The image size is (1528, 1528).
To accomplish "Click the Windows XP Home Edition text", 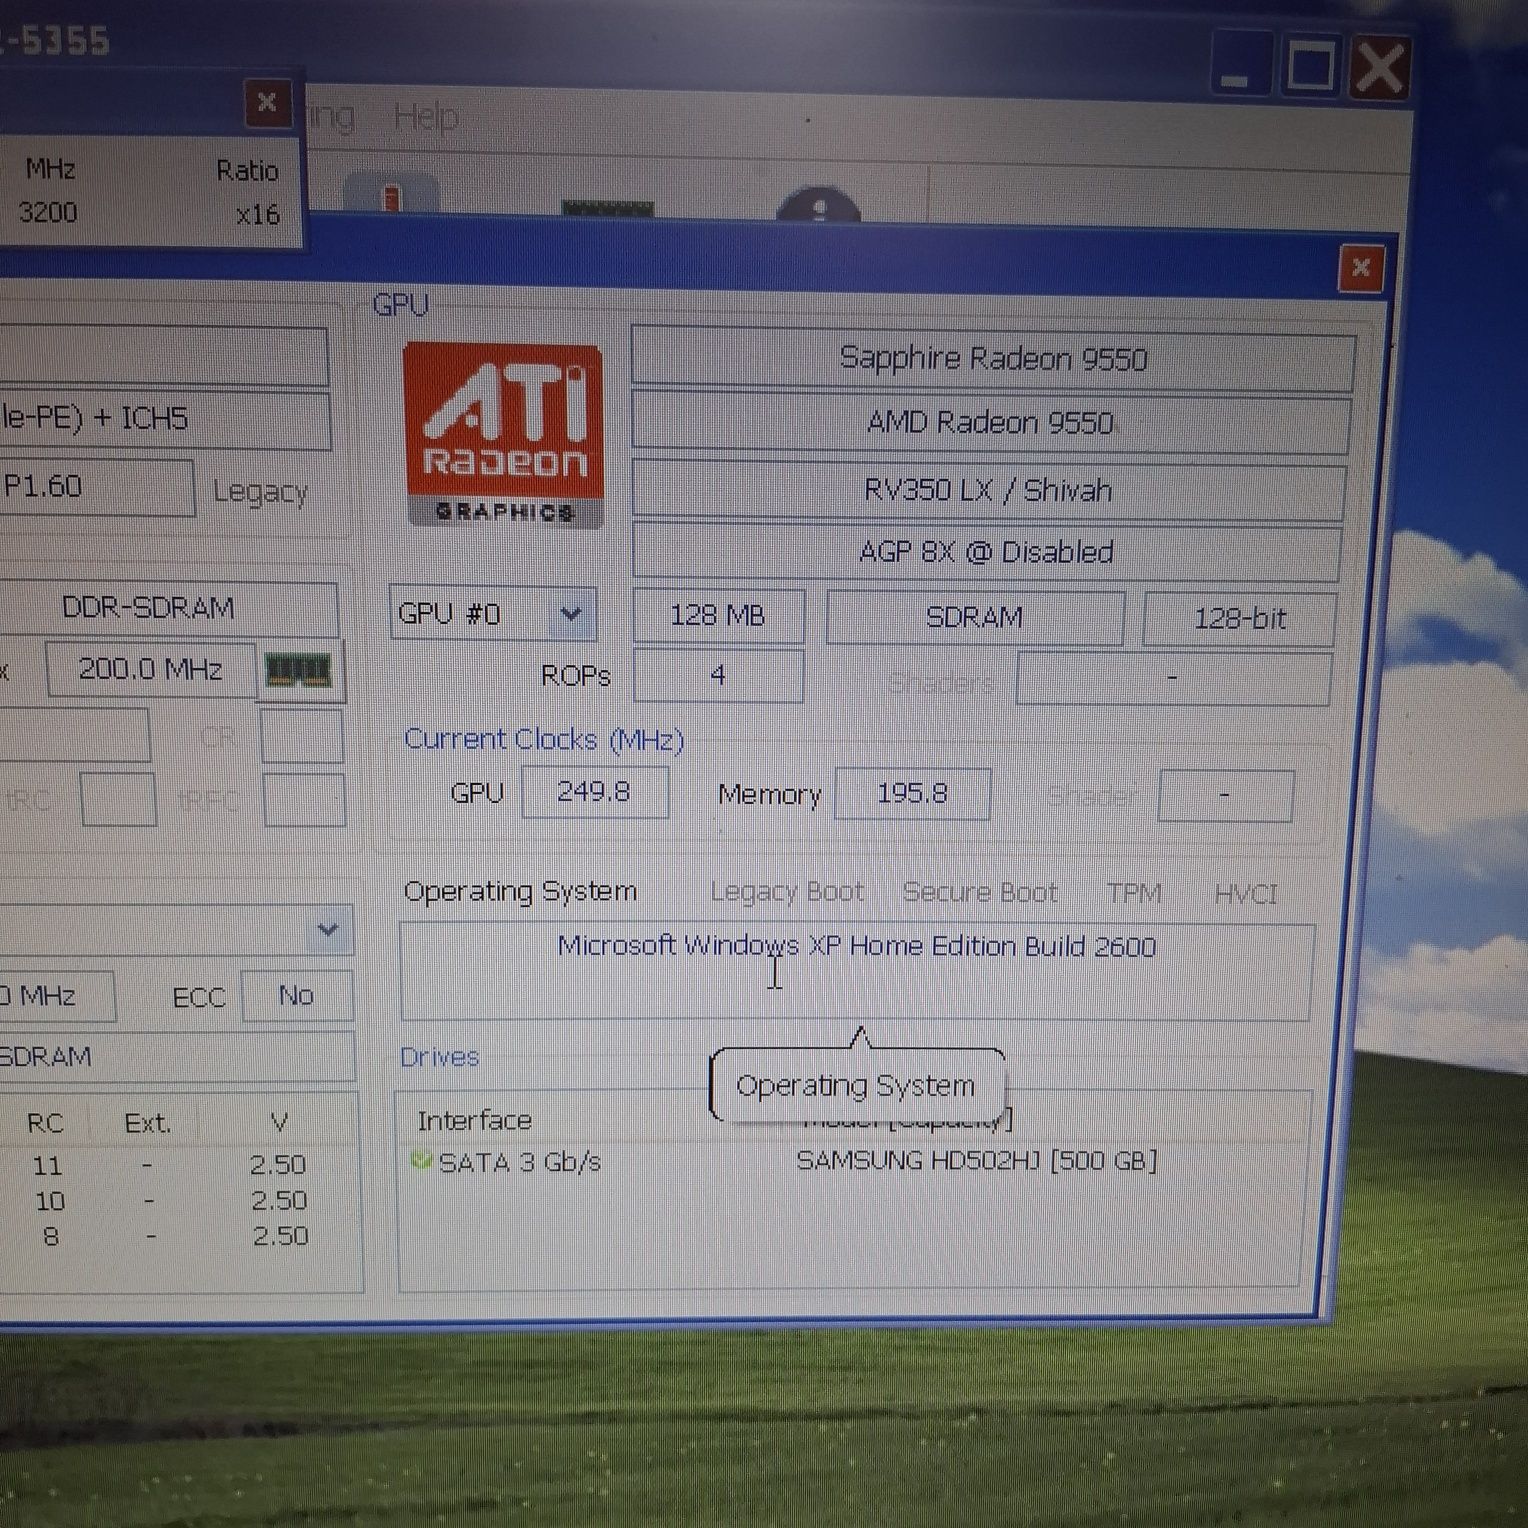I will pyautogui.click(x=857, y=946).
